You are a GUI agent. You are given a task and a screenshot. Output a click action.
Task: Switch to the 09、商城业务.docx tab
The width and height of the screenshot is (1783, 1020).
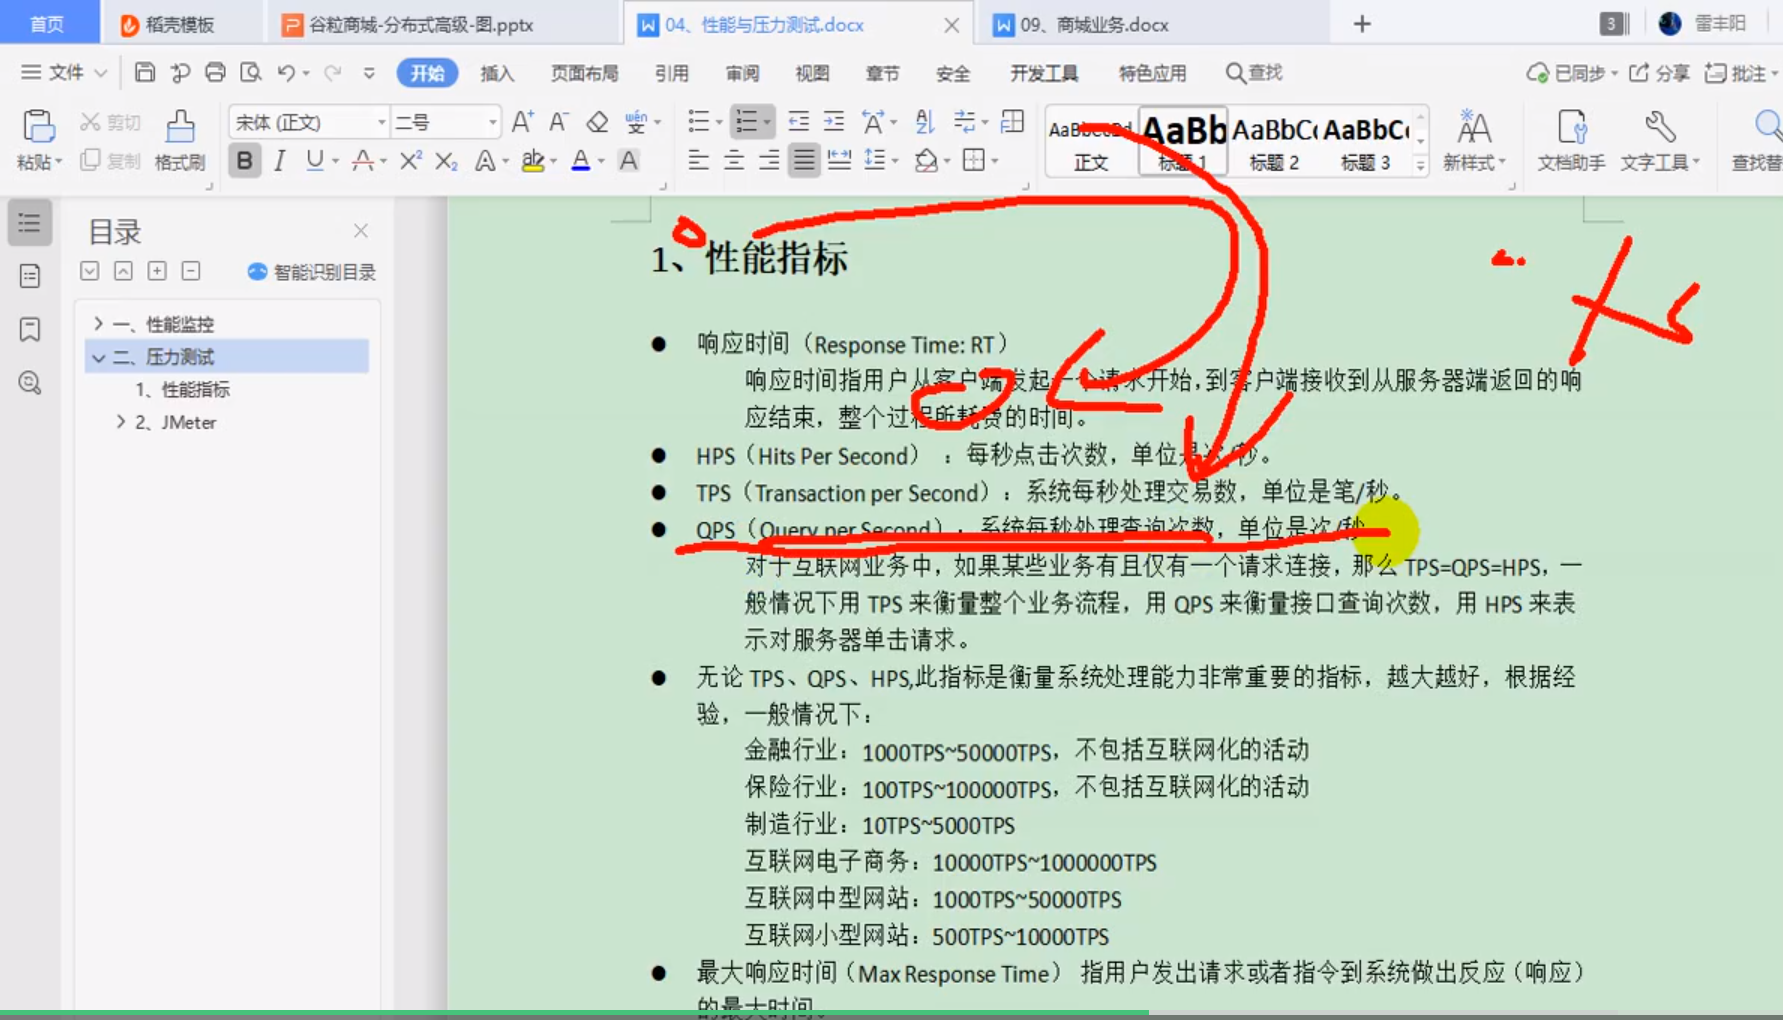coord(1094,25)
